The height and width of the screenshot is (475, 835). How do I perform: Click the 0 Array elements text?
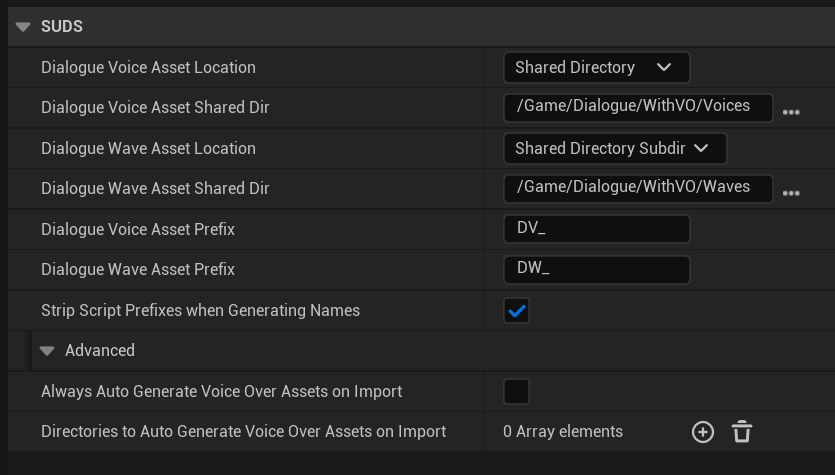(x=563, y=431)
